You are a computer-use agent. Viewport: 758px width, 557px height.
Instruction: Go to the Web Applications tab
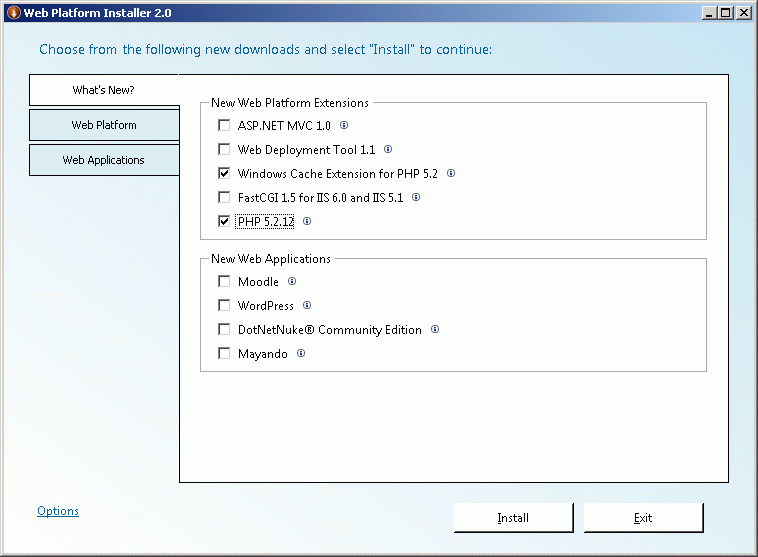coord(104,160)
